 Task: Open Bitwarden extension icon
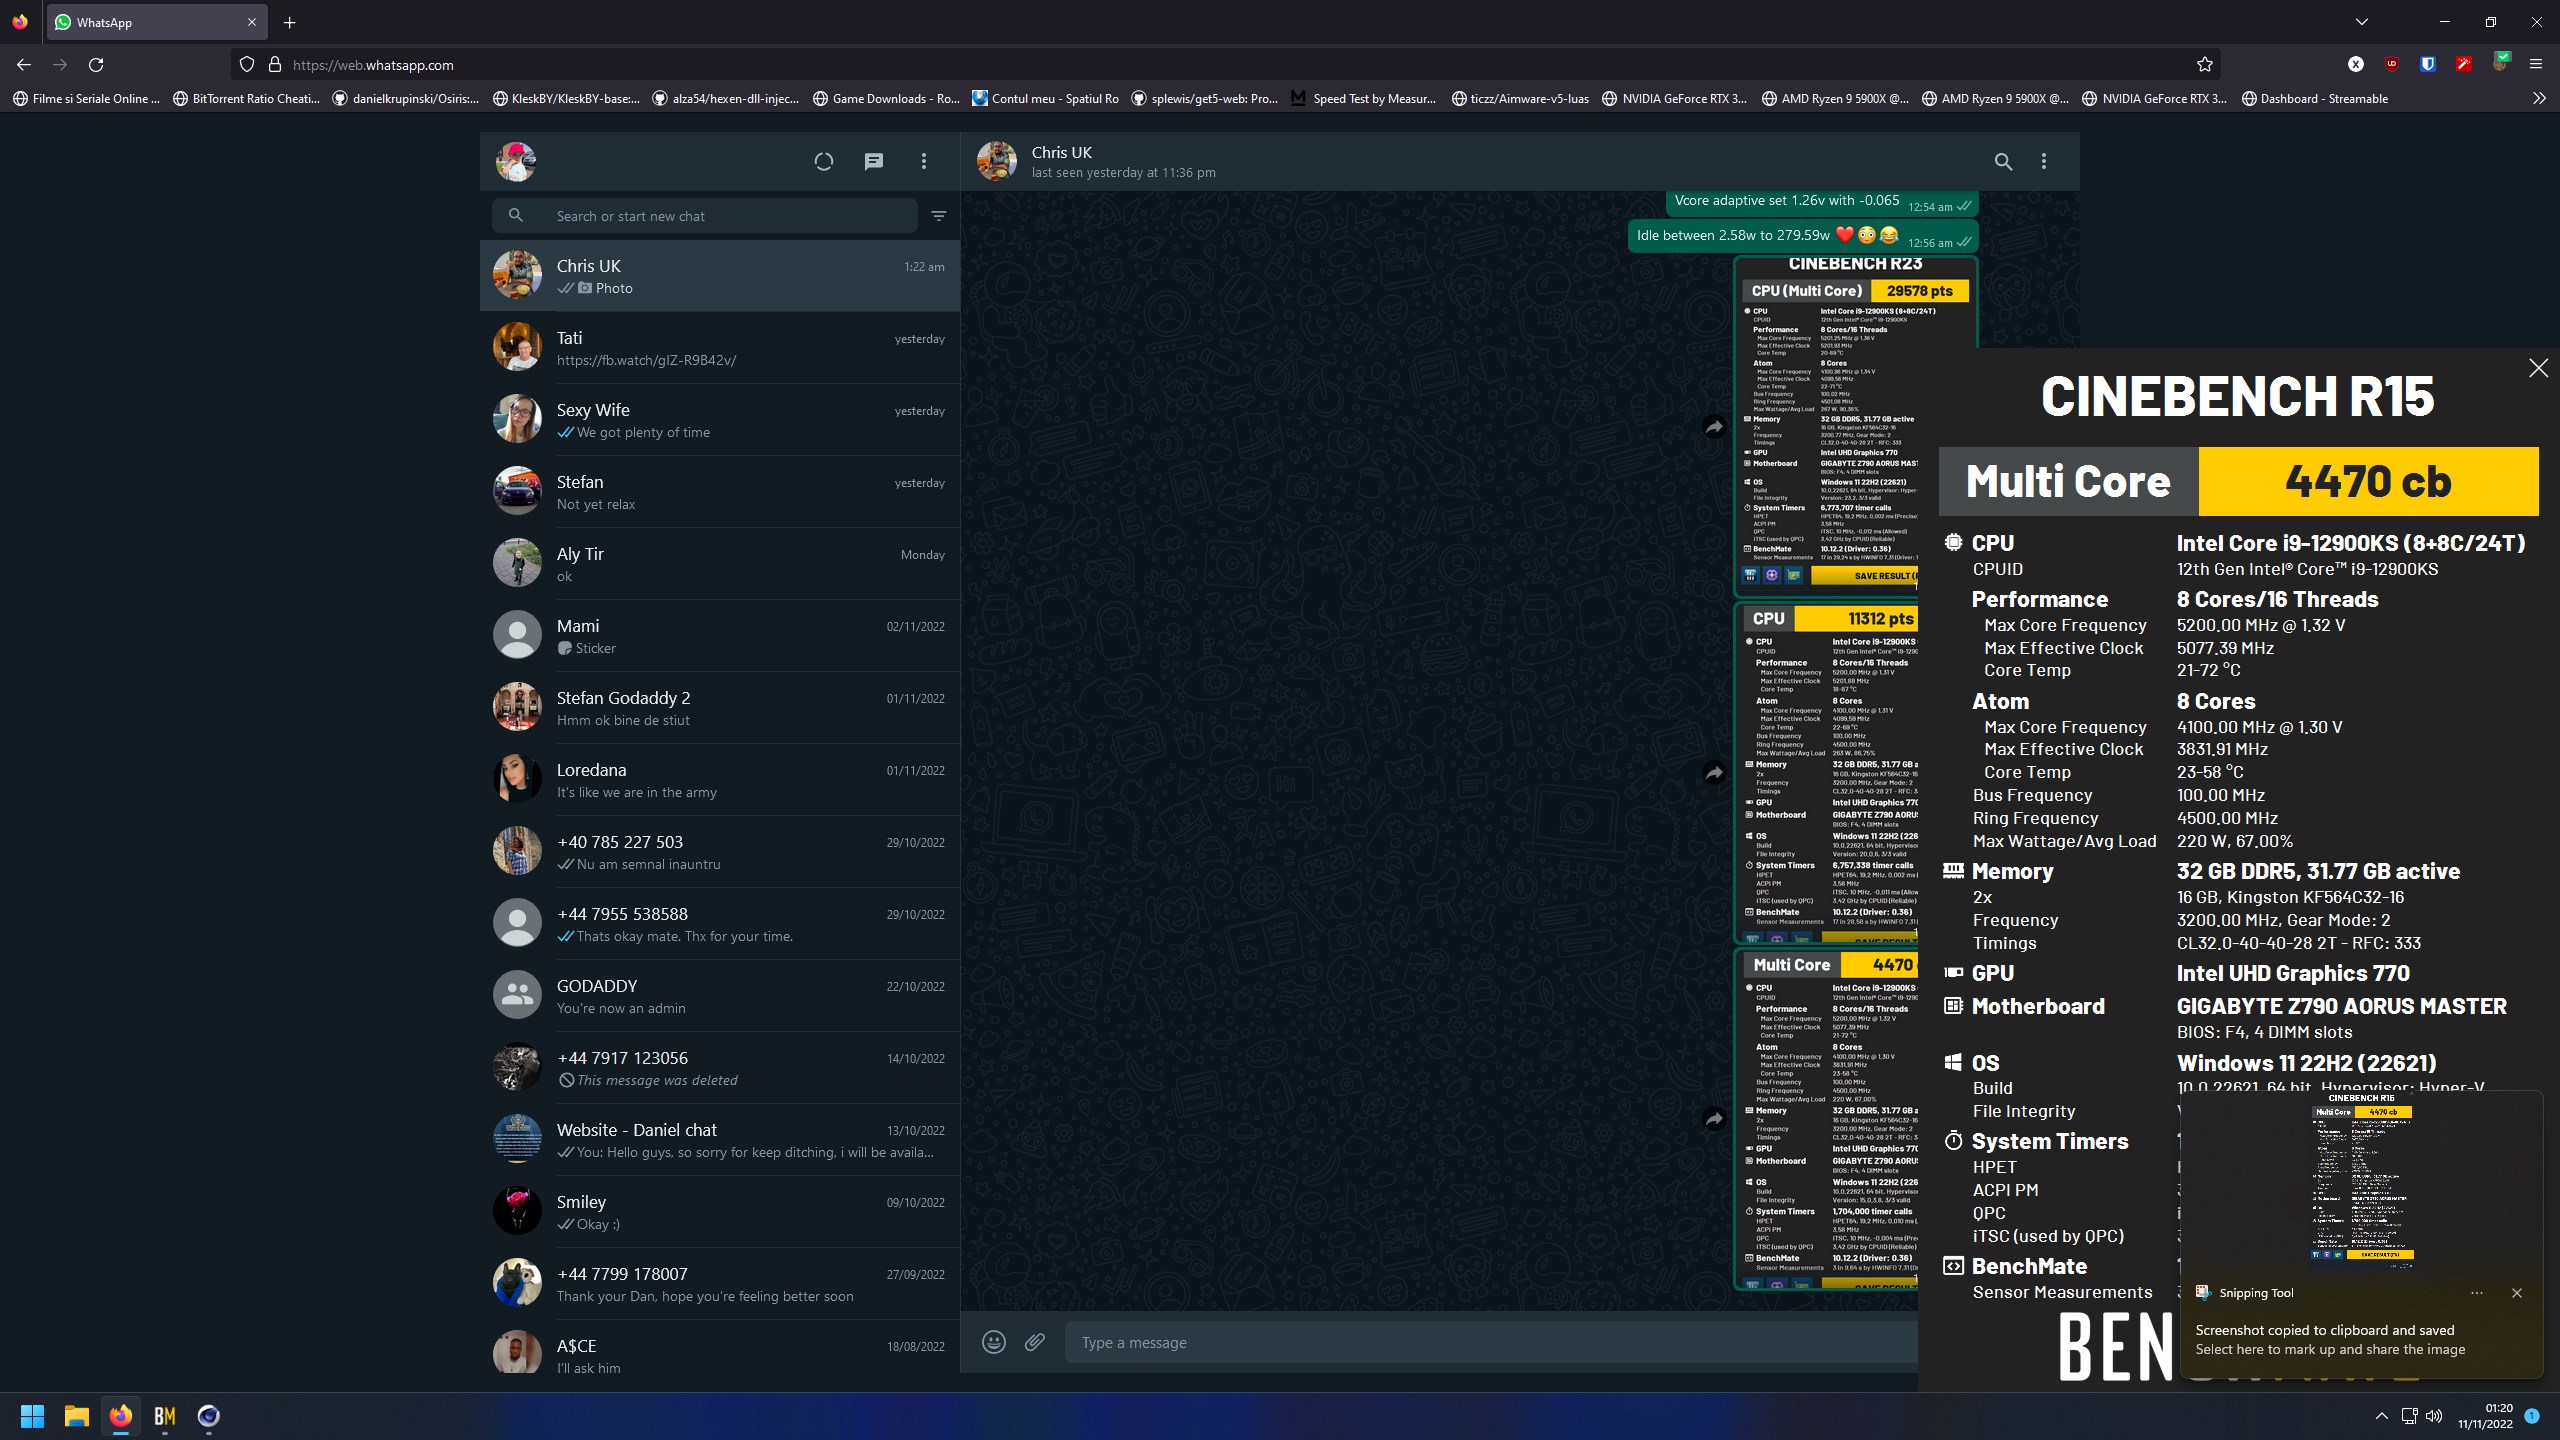tap(2428, 64)
